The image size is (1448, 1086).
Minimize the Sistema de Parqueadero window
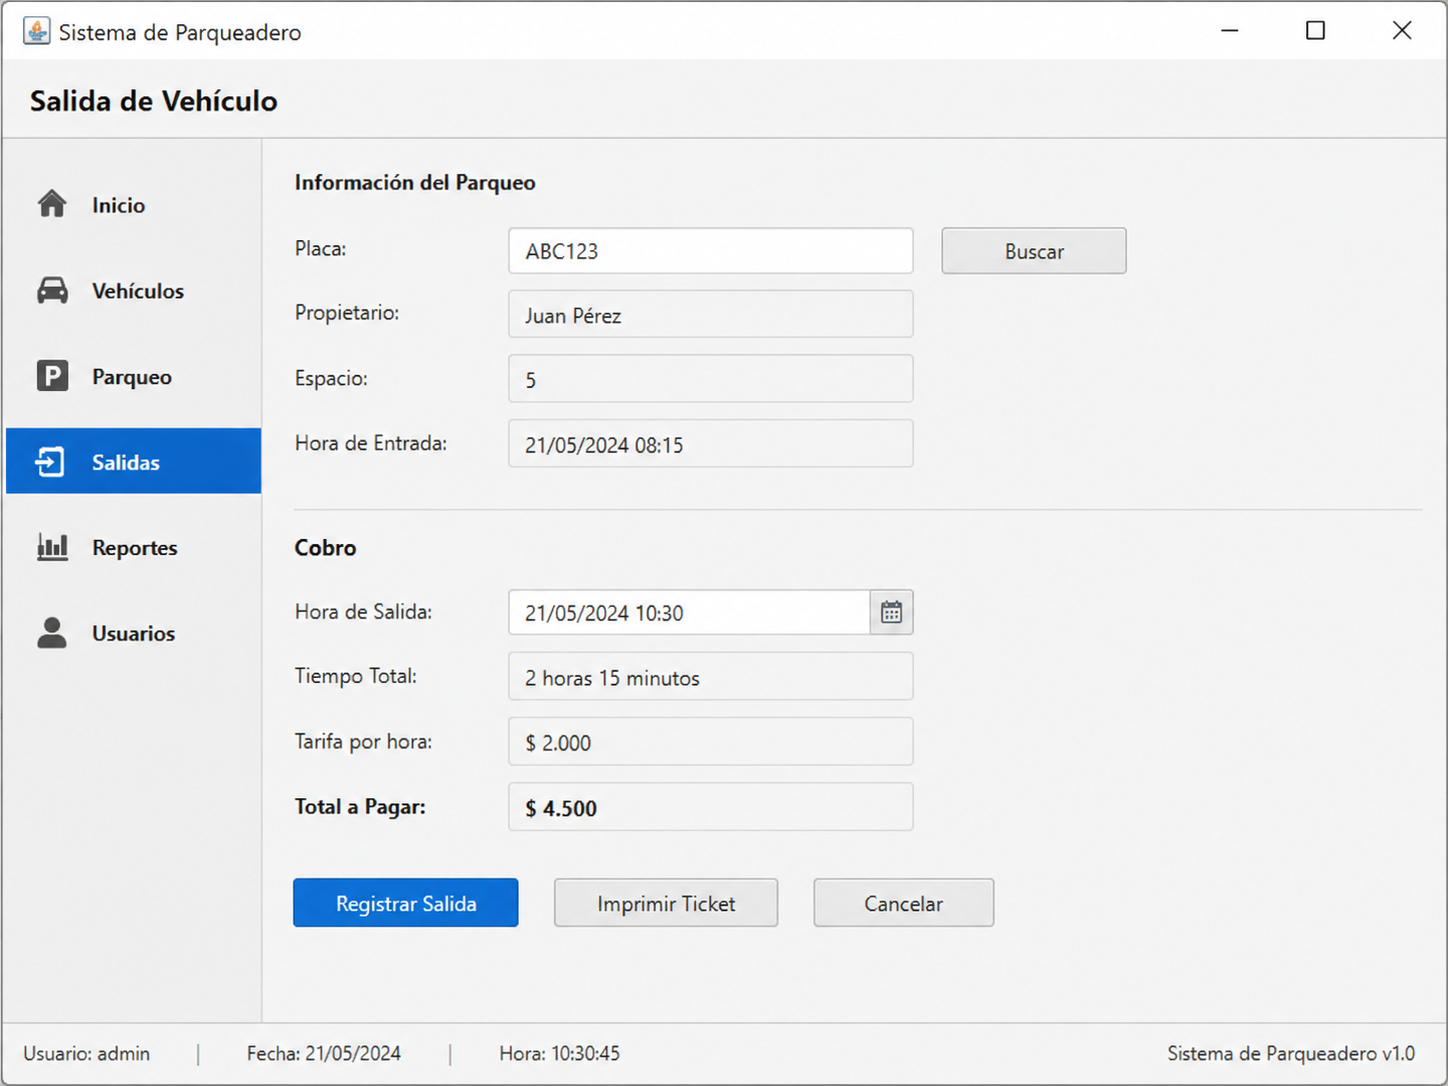click(1230, 31)
